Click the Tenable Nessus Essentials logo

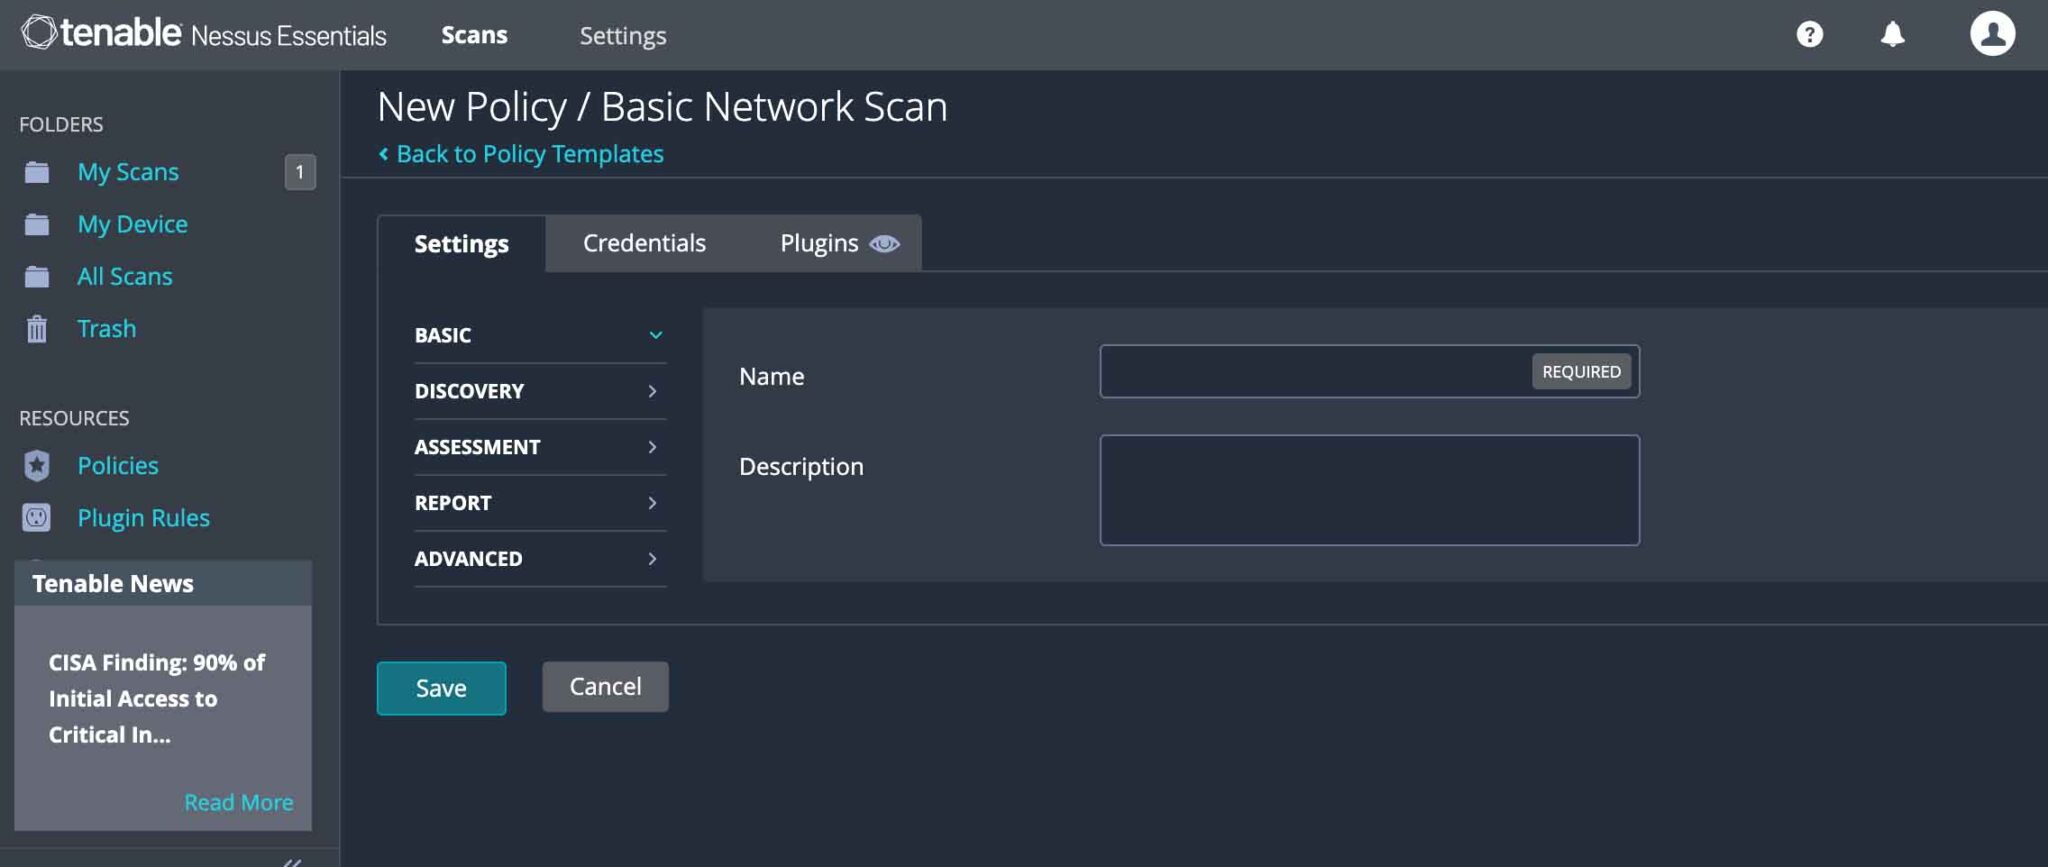203,34
